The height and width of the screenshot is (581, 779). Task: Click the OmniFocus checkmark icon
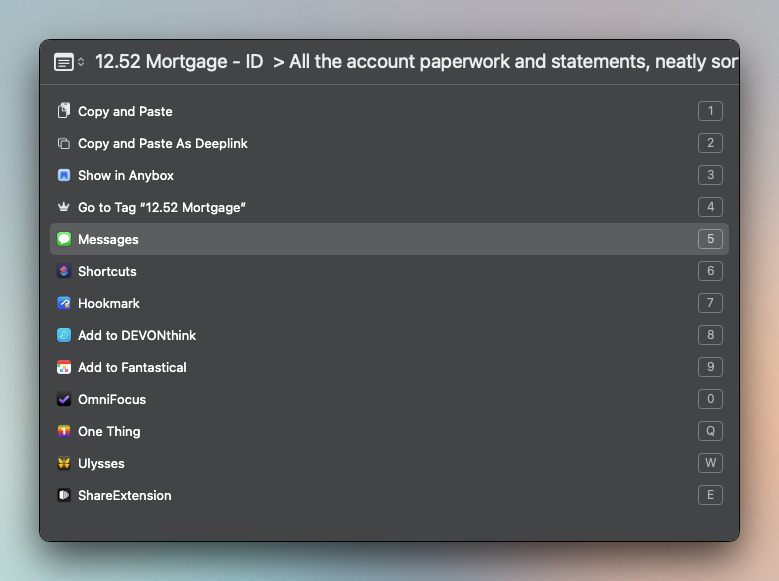tap(64, 399)
